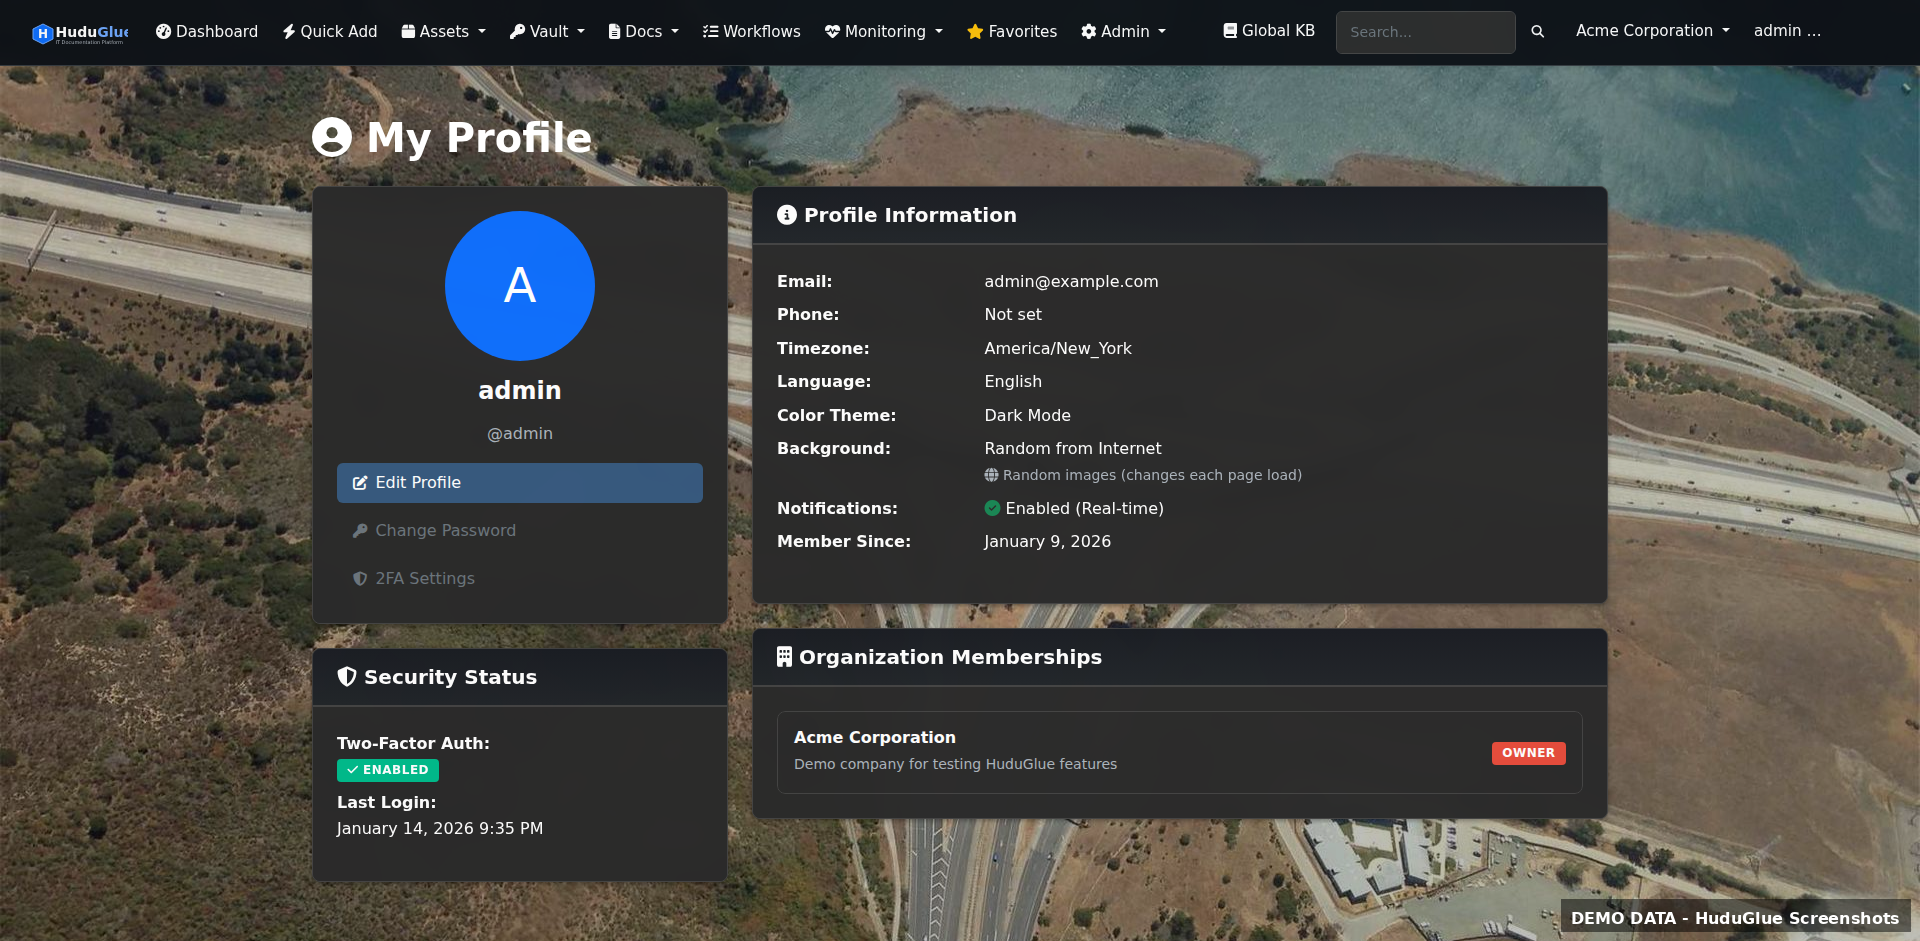Expand the Assets dropdown menu
Viewport: 1920px width, 941px height.
[444, 32]
